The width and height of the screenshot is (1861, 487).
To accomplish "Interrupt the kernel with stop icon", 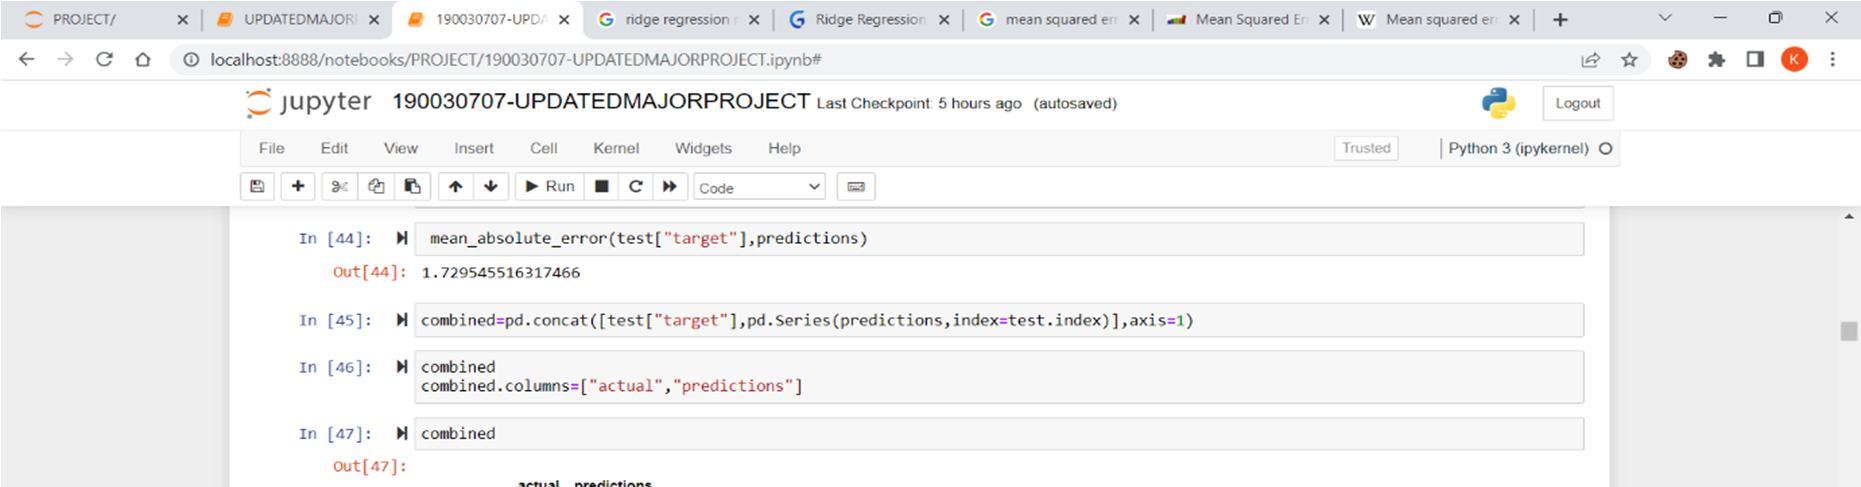I will pos(601,186).
